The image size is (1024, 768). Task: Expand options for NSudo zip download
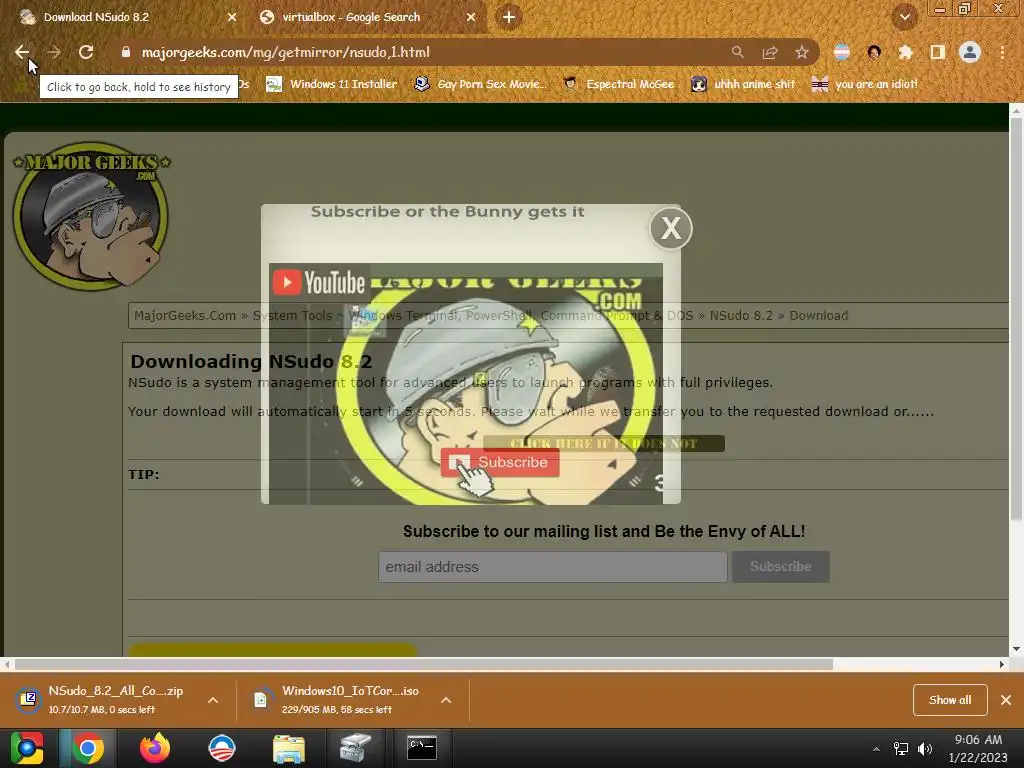(x=213, y=700)
